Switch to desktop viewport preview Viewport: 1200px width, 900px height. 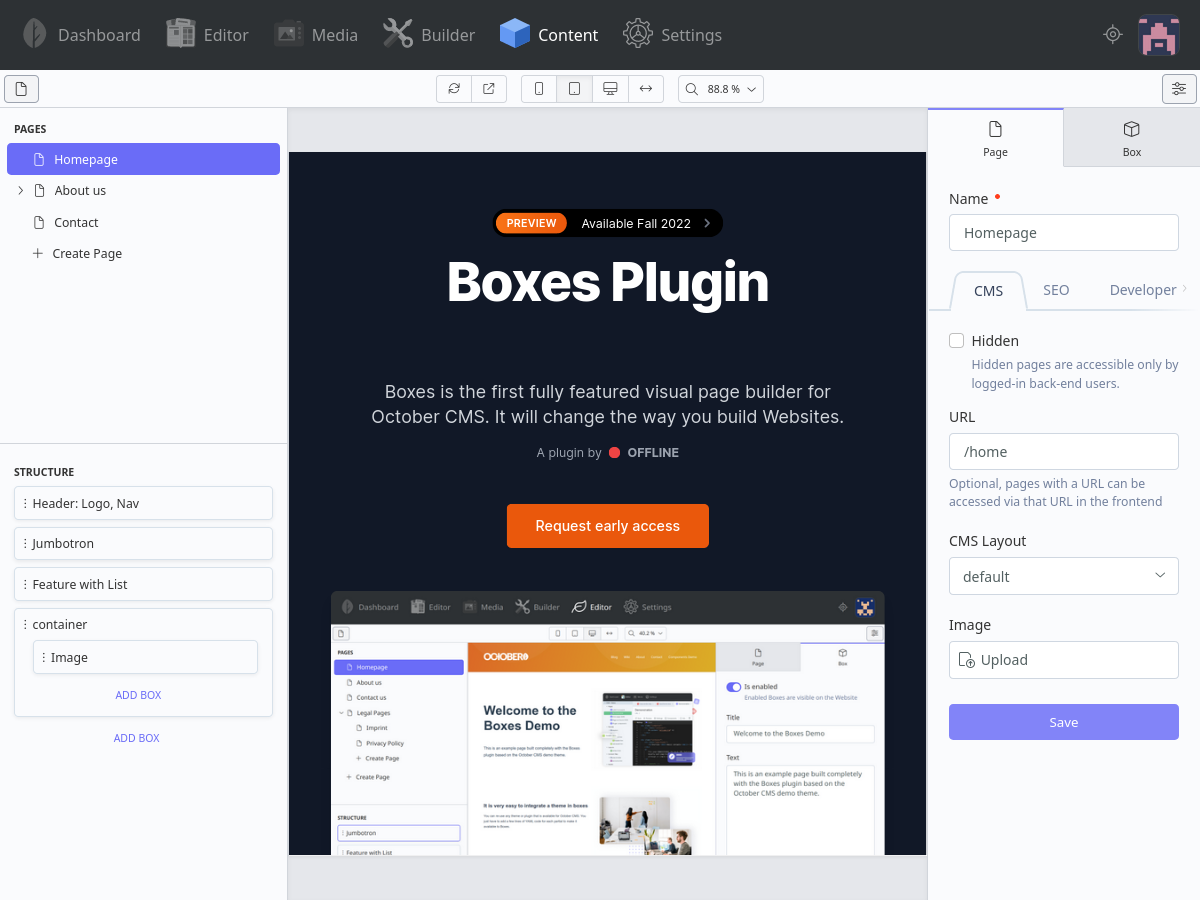[610, 89]
